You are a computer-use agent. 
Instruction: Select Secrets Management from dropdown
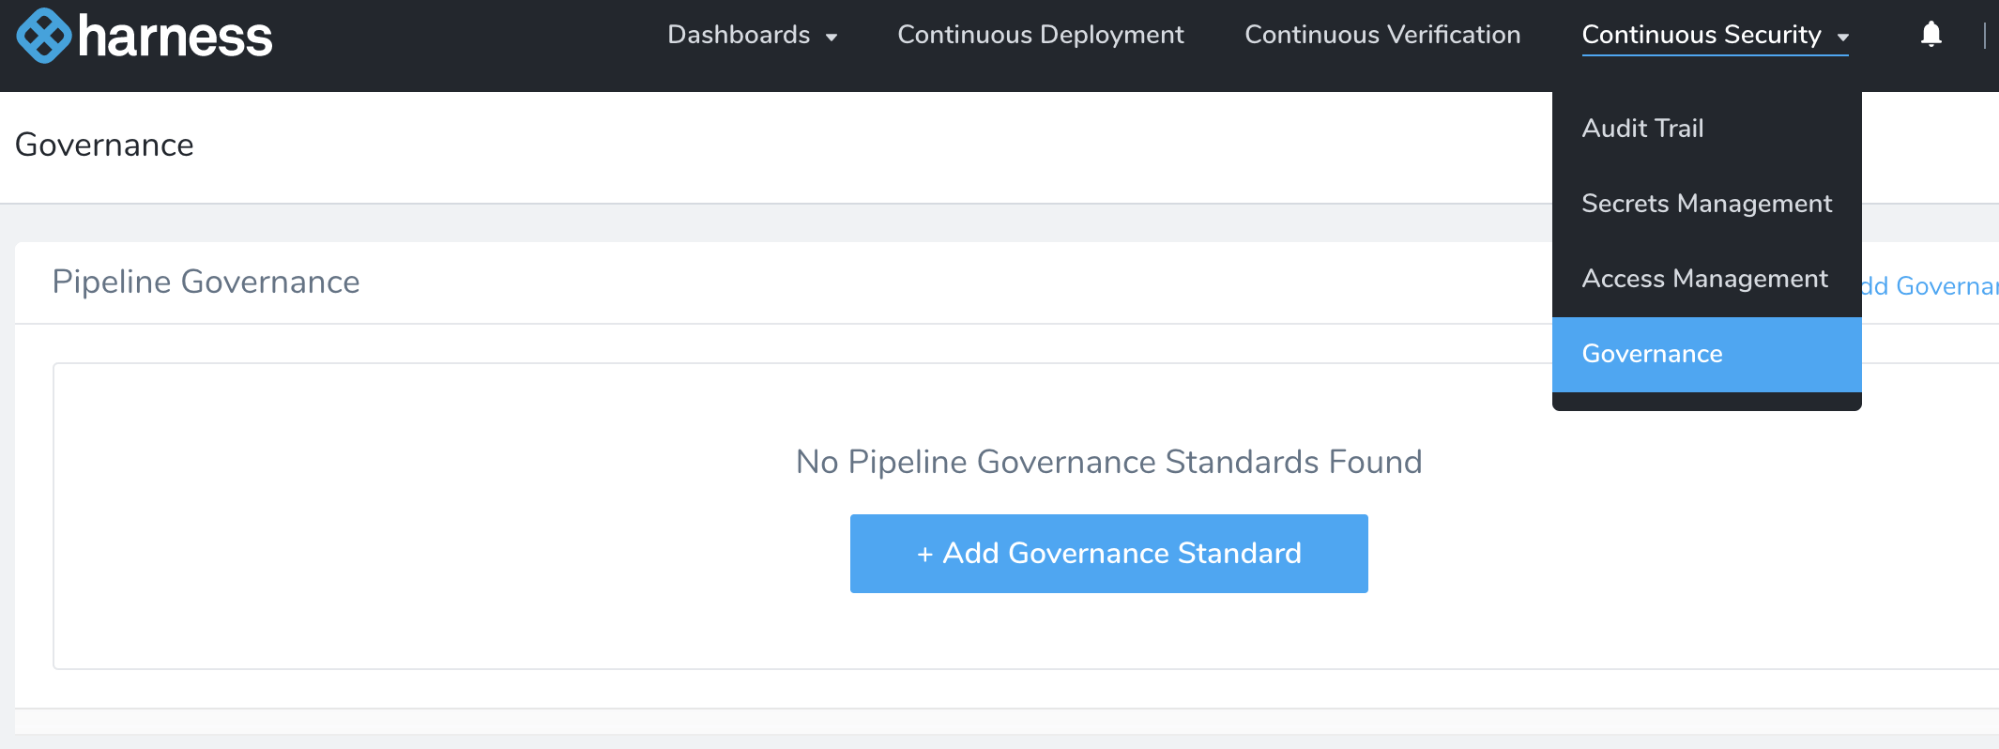pos(1706,203)
